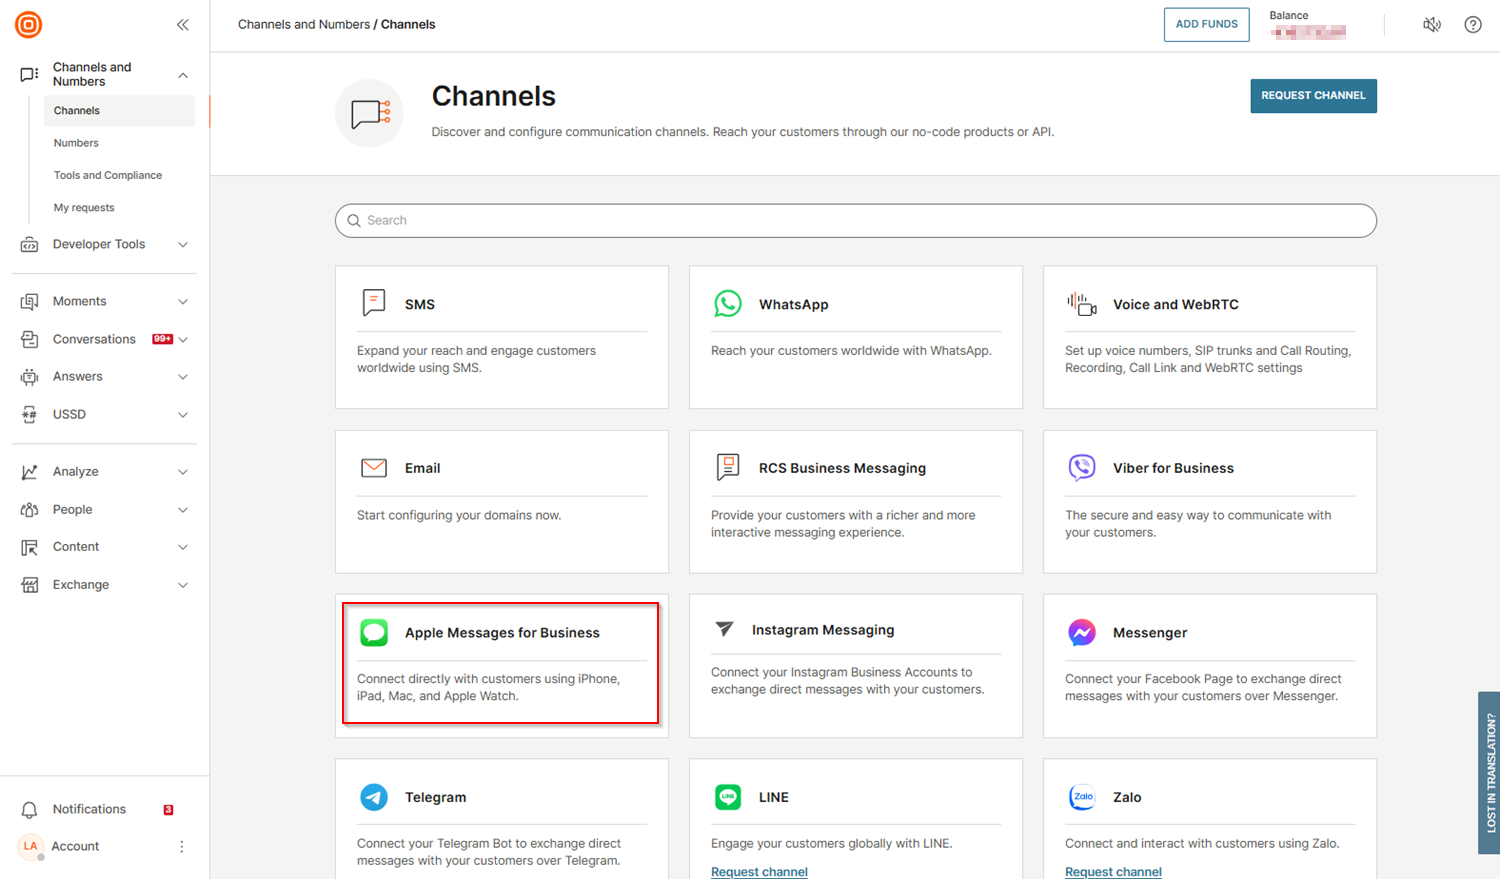Expand the Conversations chevron

click(183, 339)
